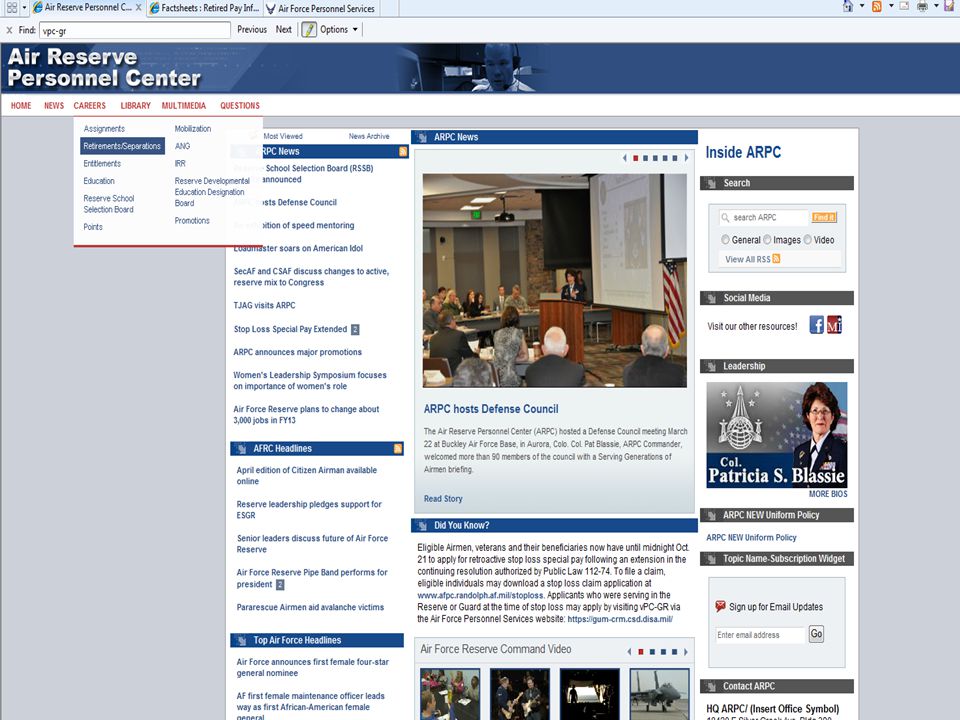Click the Air Reserve Personnel Center logo

click(x=104, y=67)
